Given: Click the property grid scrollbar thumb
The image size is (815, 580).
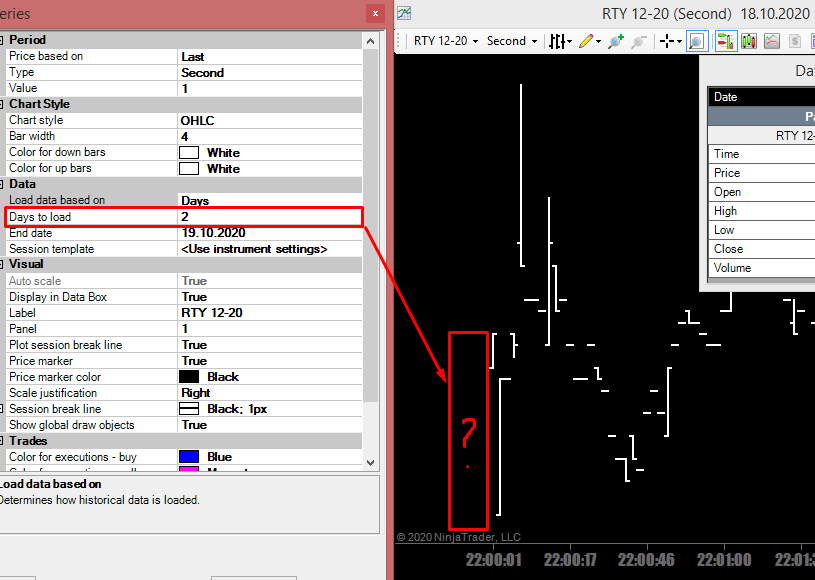Looking at the screenshot, I should (371, 225).
